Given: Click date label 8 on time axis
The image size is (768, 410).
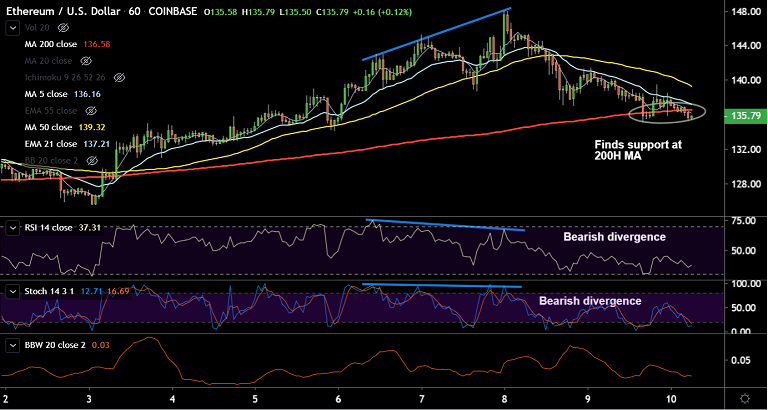Looking at the screenshot, I should pyautogui.click(x=504, y=398).
